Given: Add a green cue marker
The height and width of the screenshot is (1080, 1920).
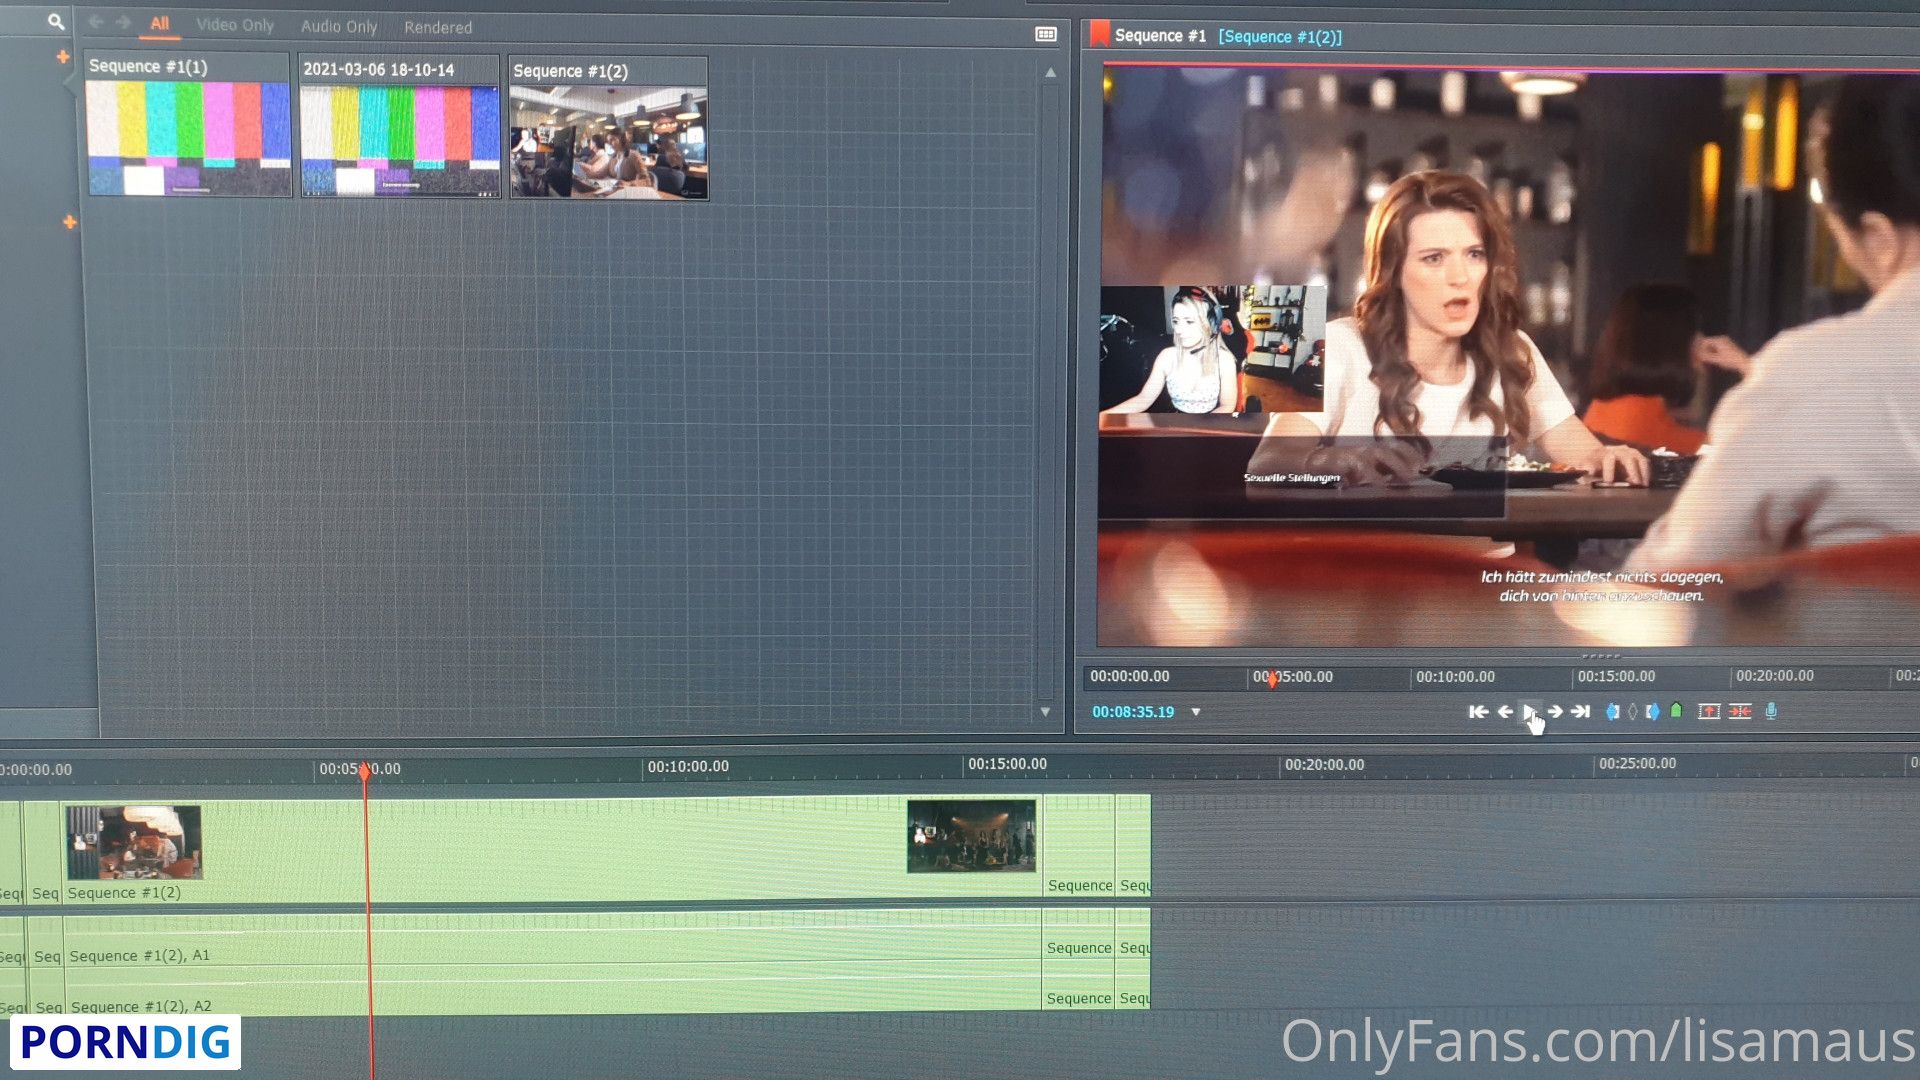Looking at the screenshot, I should tap(1676, 711).
